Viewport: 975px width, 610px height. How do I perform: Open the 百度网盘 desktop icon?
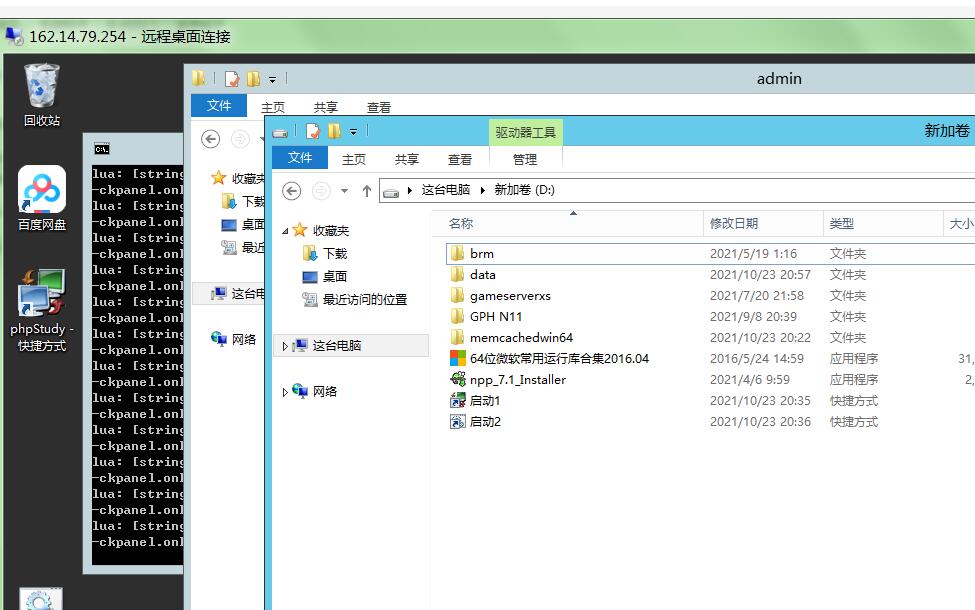42,191
